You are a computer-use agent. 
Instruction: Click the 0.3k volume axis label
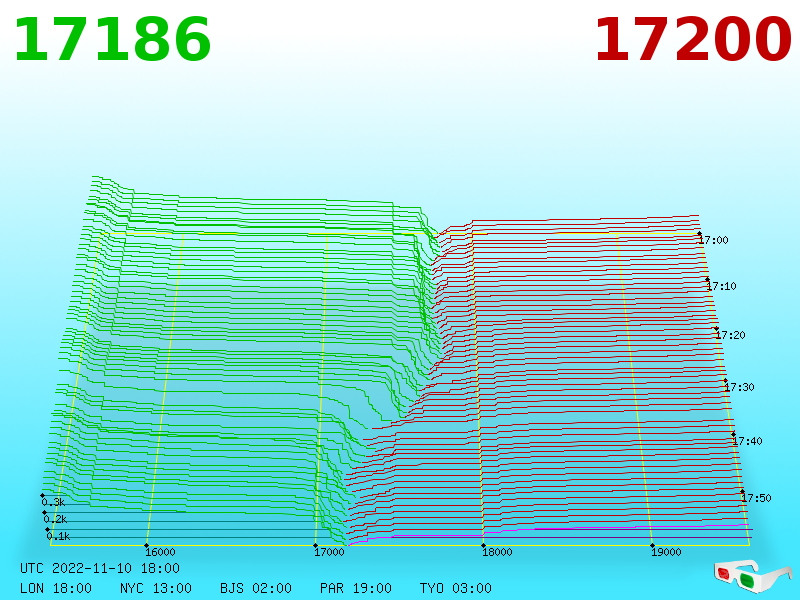53,502
